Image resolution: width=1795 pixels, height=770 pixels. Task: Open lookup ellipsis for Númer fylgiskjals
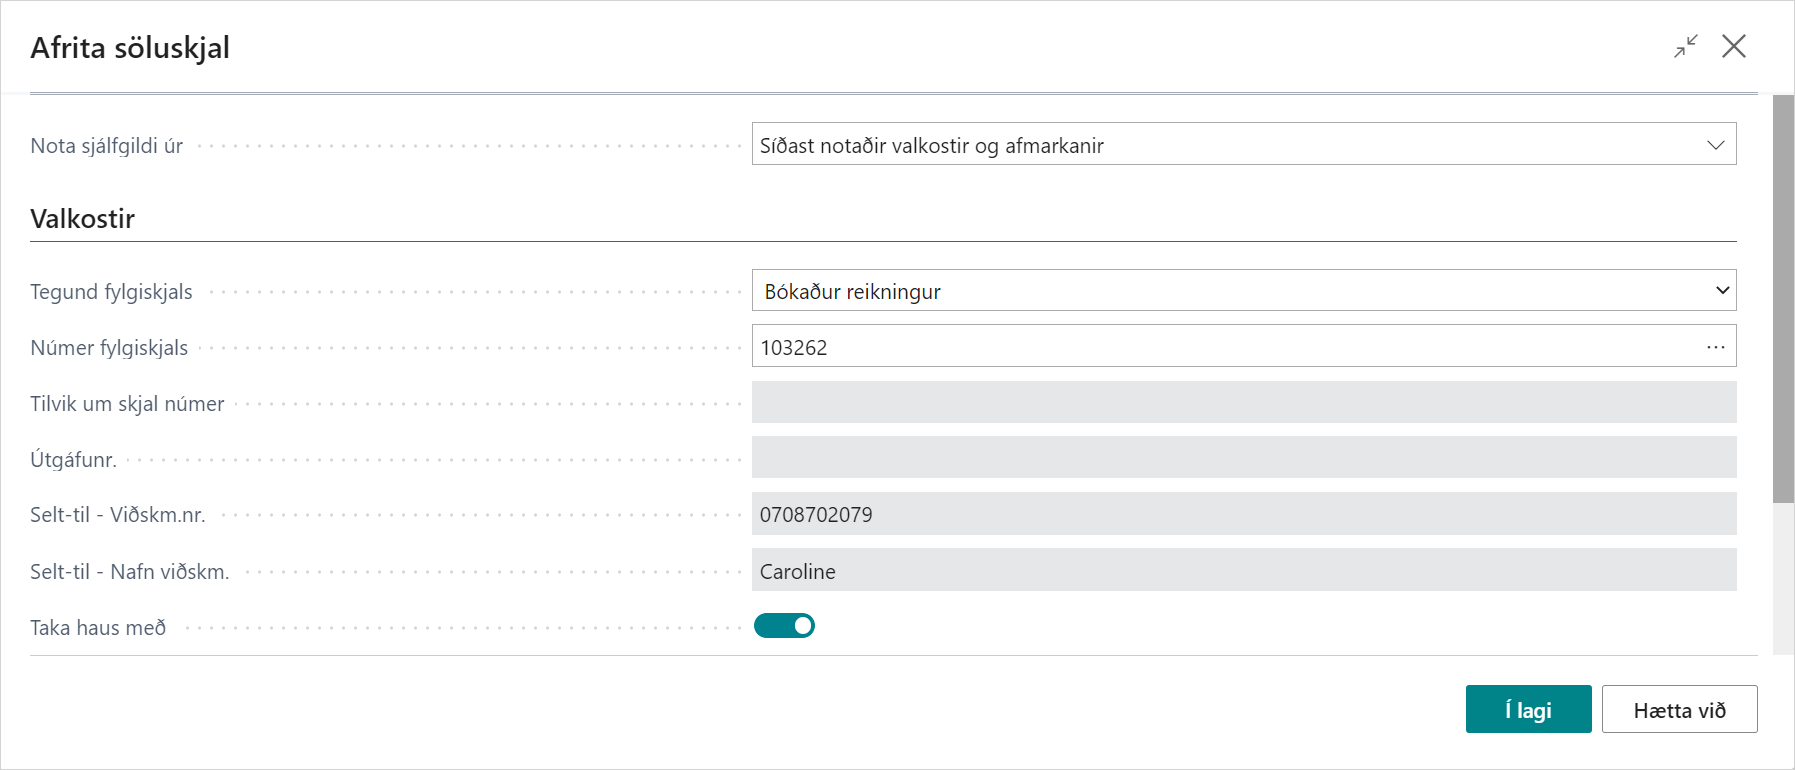1716,347
